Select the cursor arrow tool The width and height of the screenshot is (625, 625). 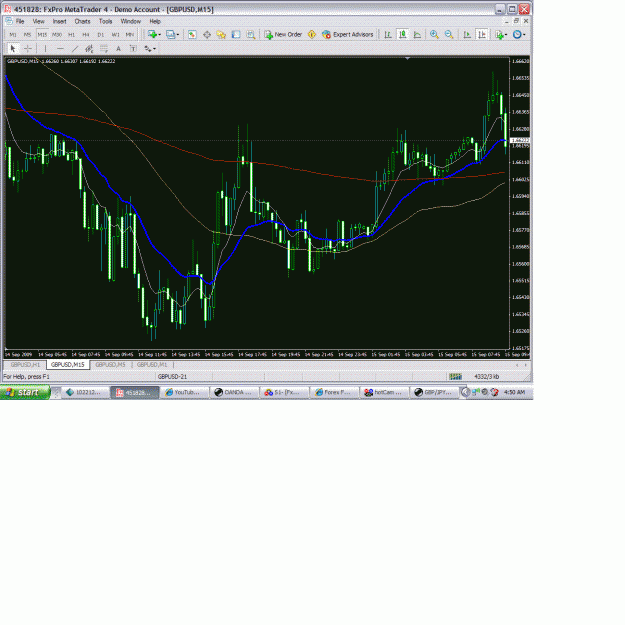tap(13, 49)
